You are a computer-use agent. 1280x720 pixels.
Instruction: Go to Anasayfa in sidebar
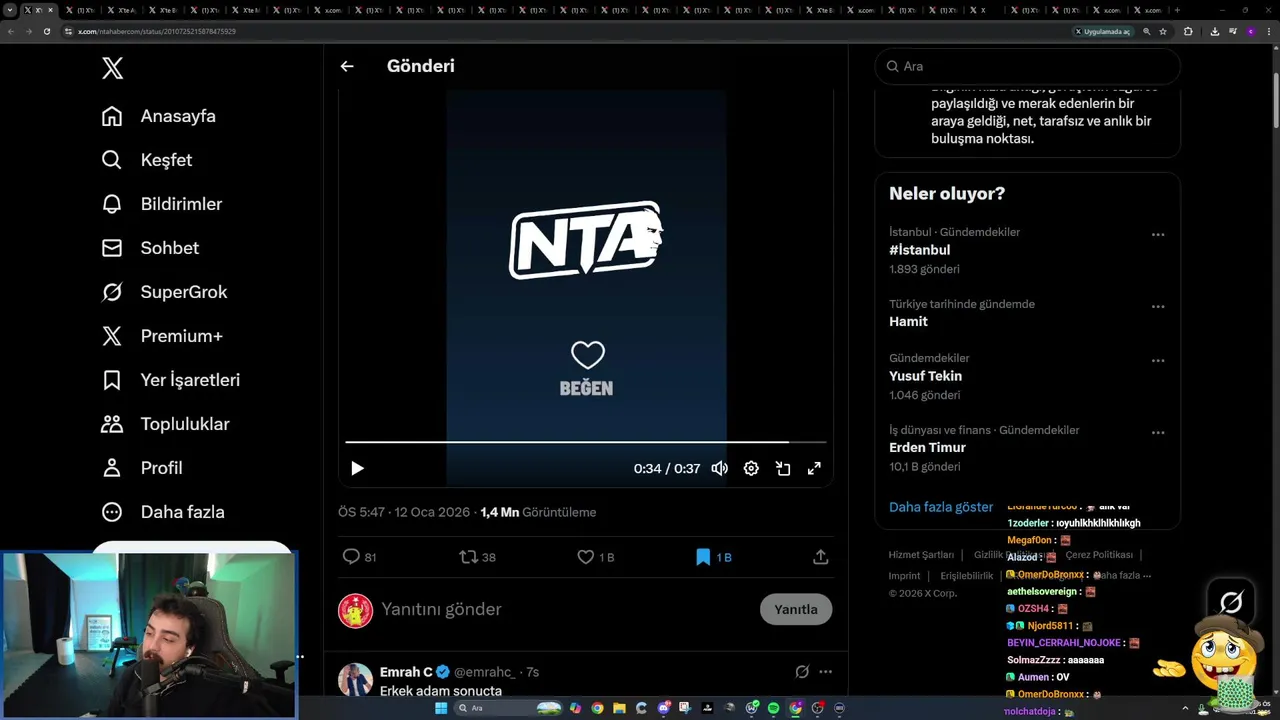(x=159, y=116)
